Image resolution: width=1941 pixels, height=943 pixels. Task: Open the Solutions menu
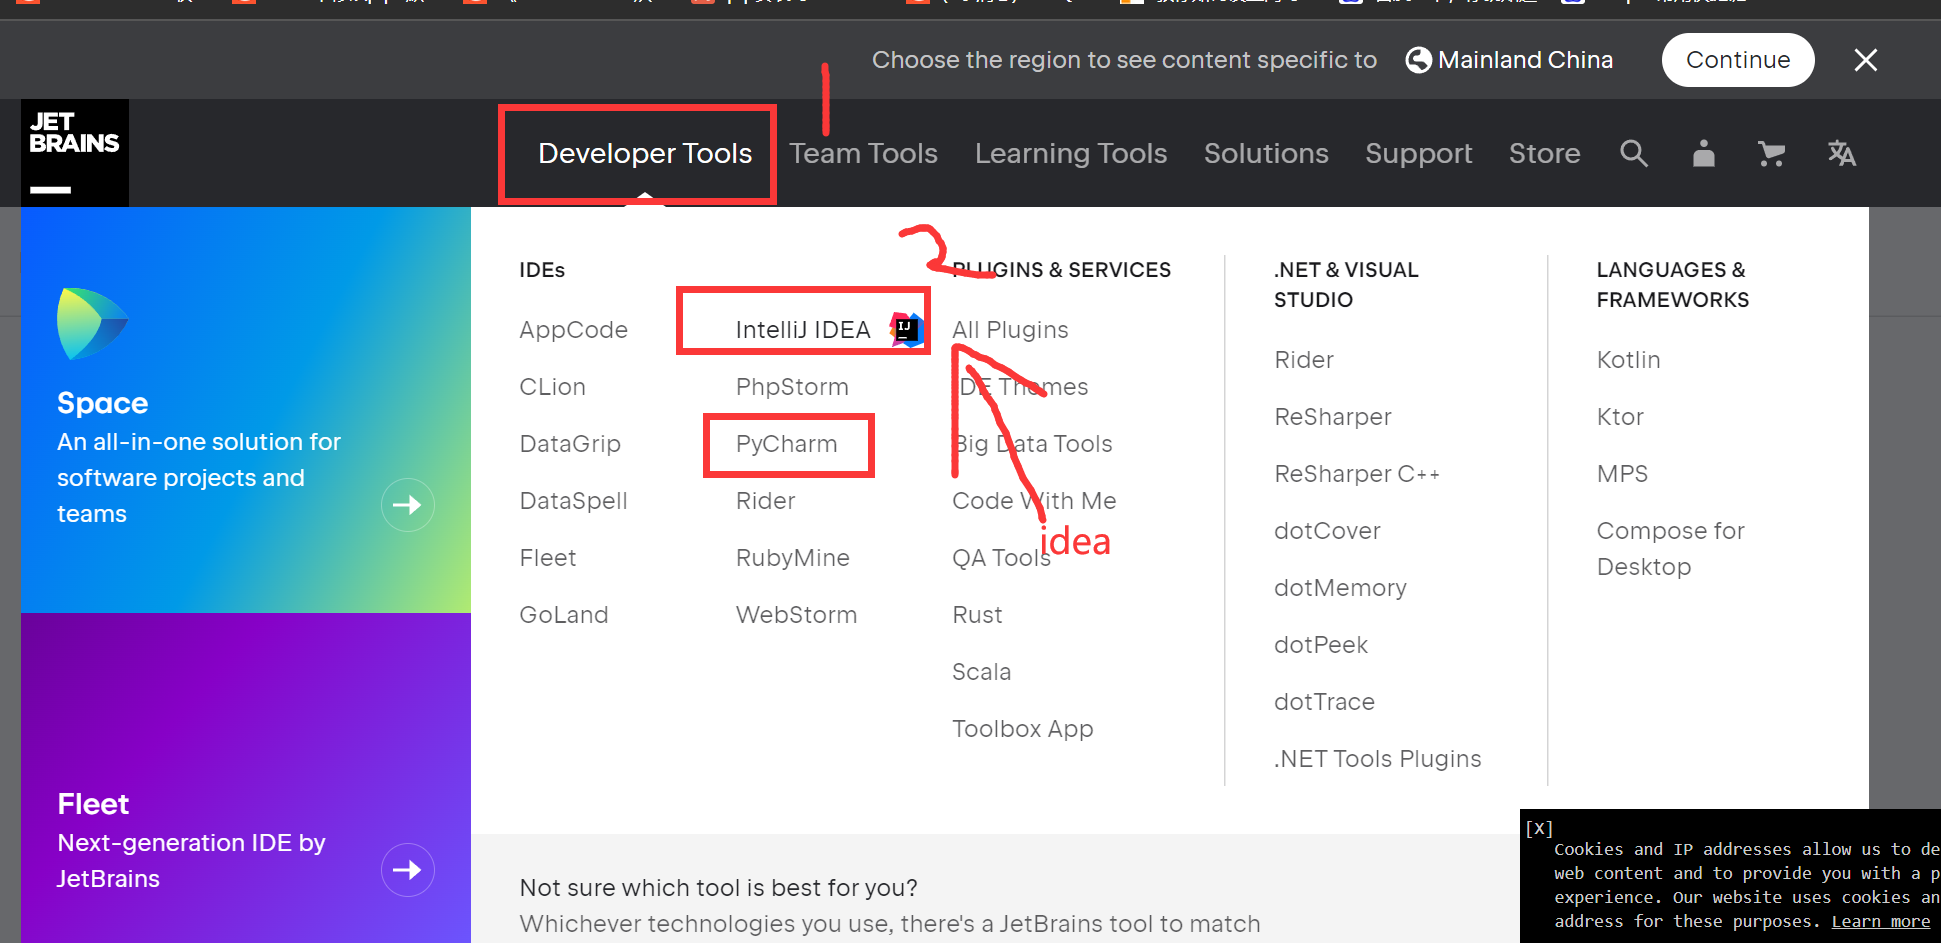pyautogui.click(x=1265, y=153)
